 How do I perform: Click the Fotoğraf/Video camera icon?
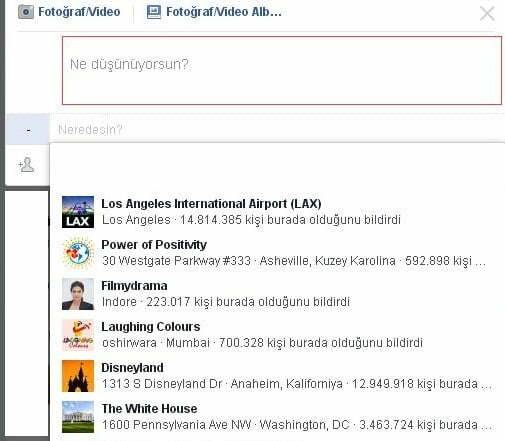click(x=26, y=12)
